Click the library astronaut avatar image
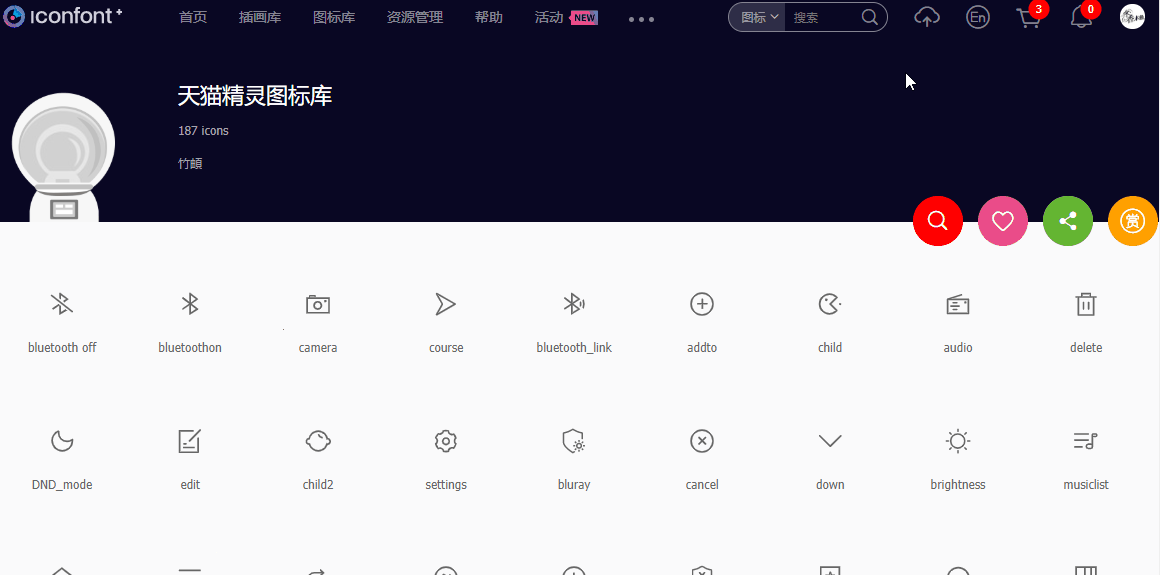Screen dimensions: 1160x575 pos(64,158)
